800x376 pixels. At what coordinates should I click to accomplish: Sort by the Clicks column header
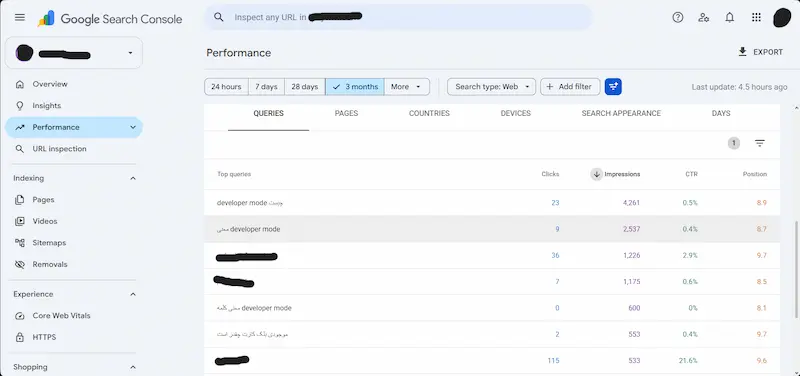(x=550, y=174)
